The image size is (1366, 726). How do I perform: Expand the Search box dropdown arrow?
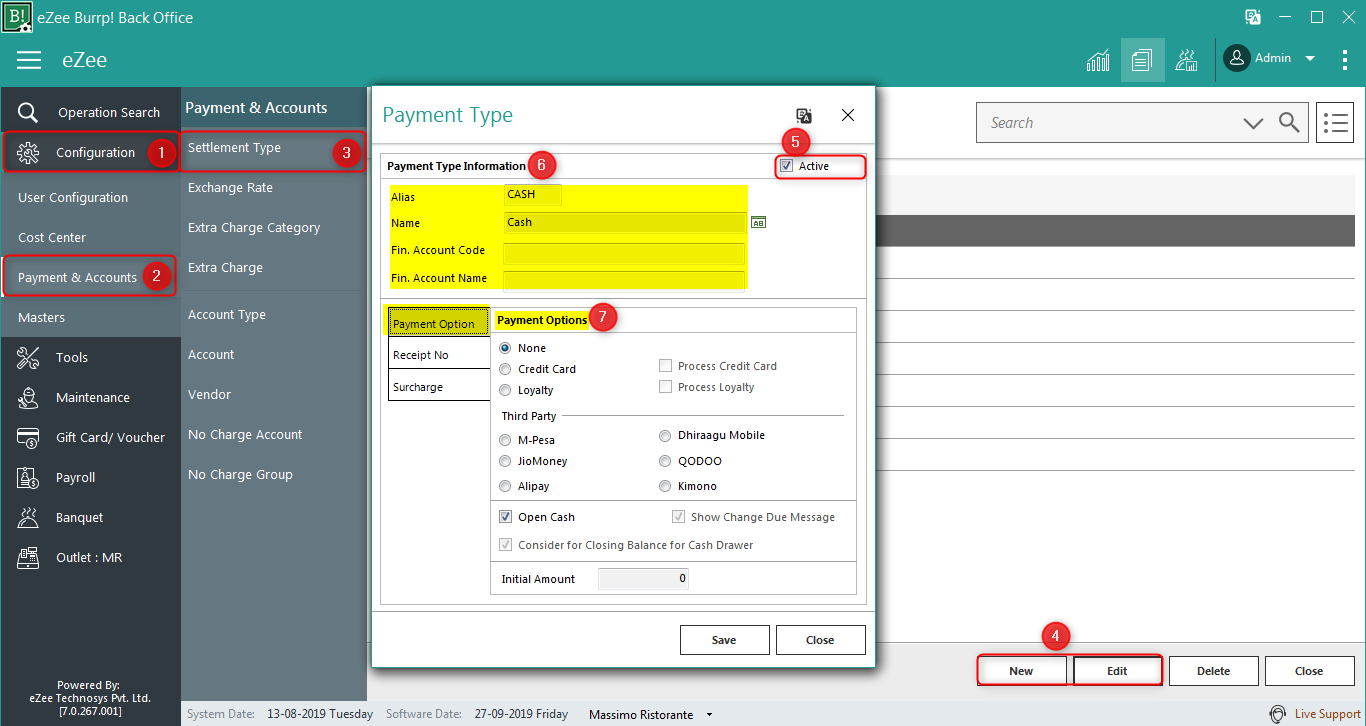[x=1253, y=123]
